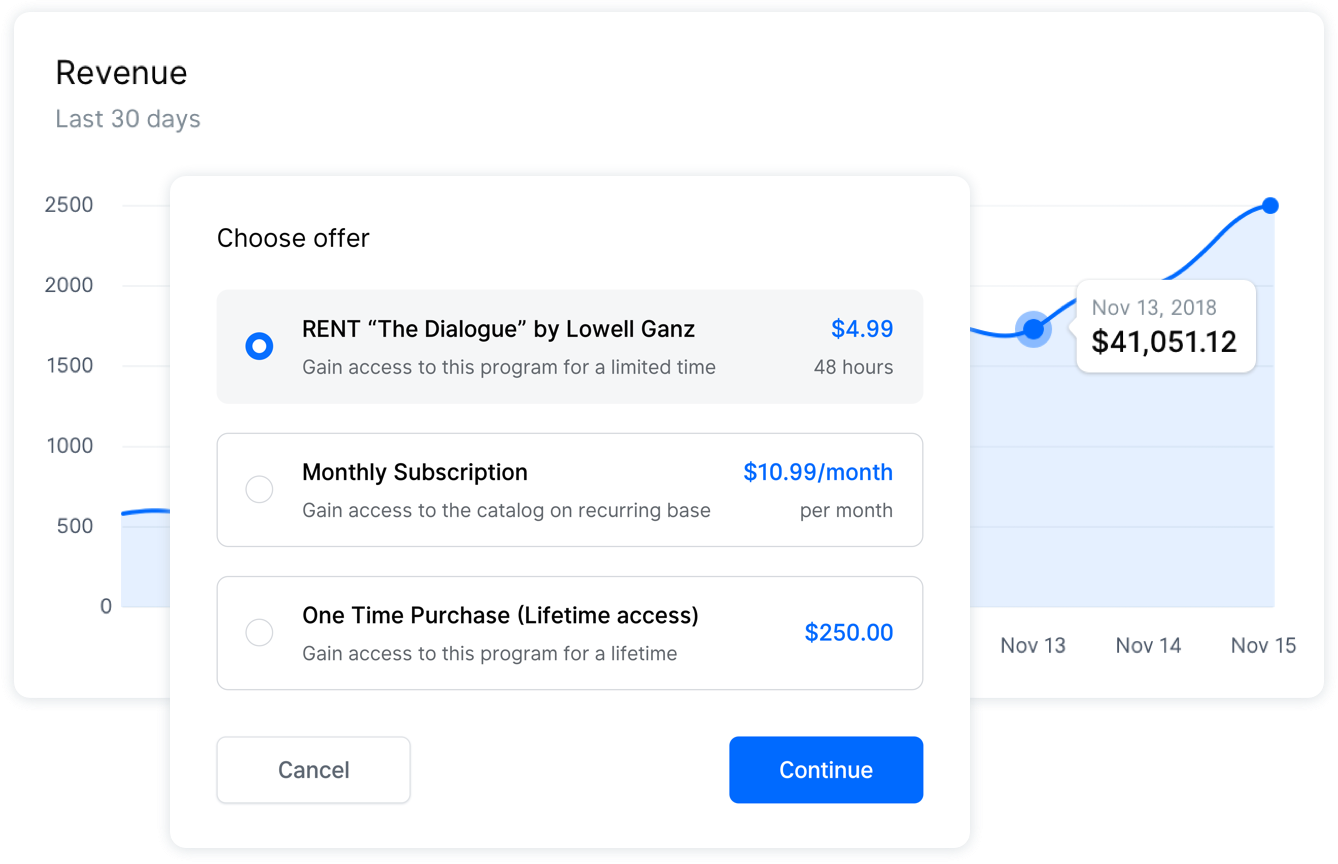Click the chart endpoint dot at Nov 15

click(1270, 206)
